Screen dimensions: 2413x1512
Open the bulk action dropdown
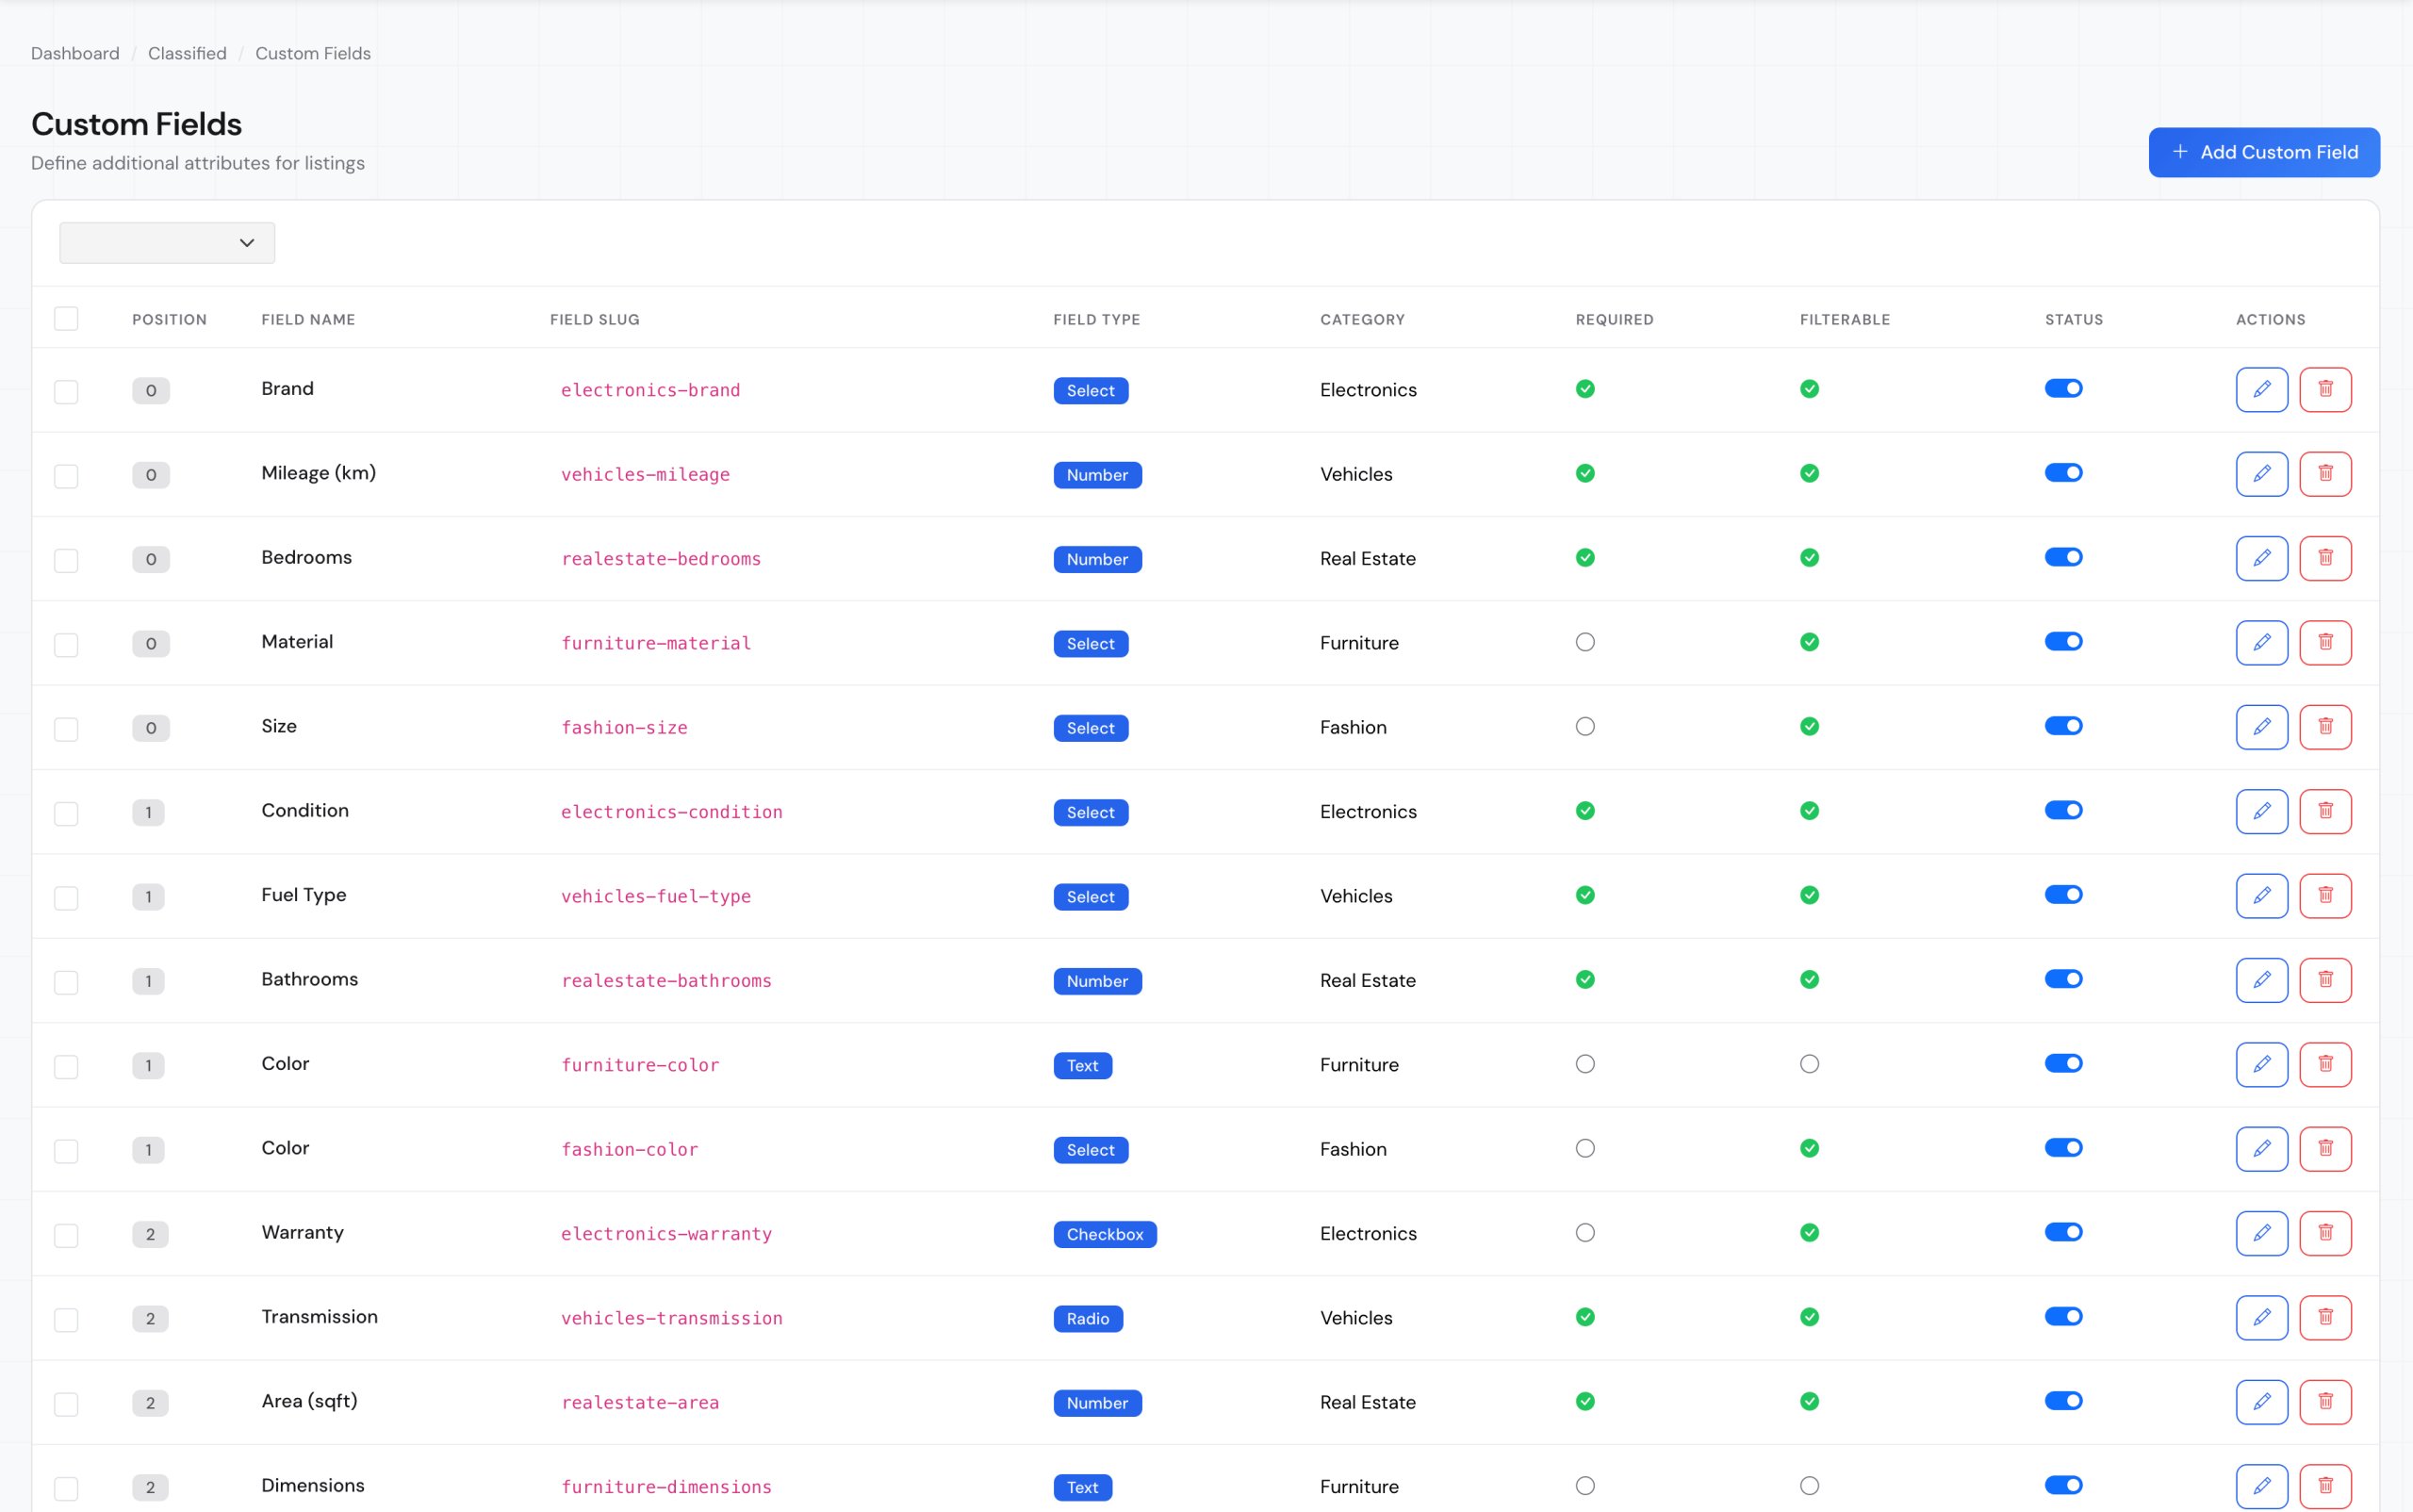click(167, 243)
